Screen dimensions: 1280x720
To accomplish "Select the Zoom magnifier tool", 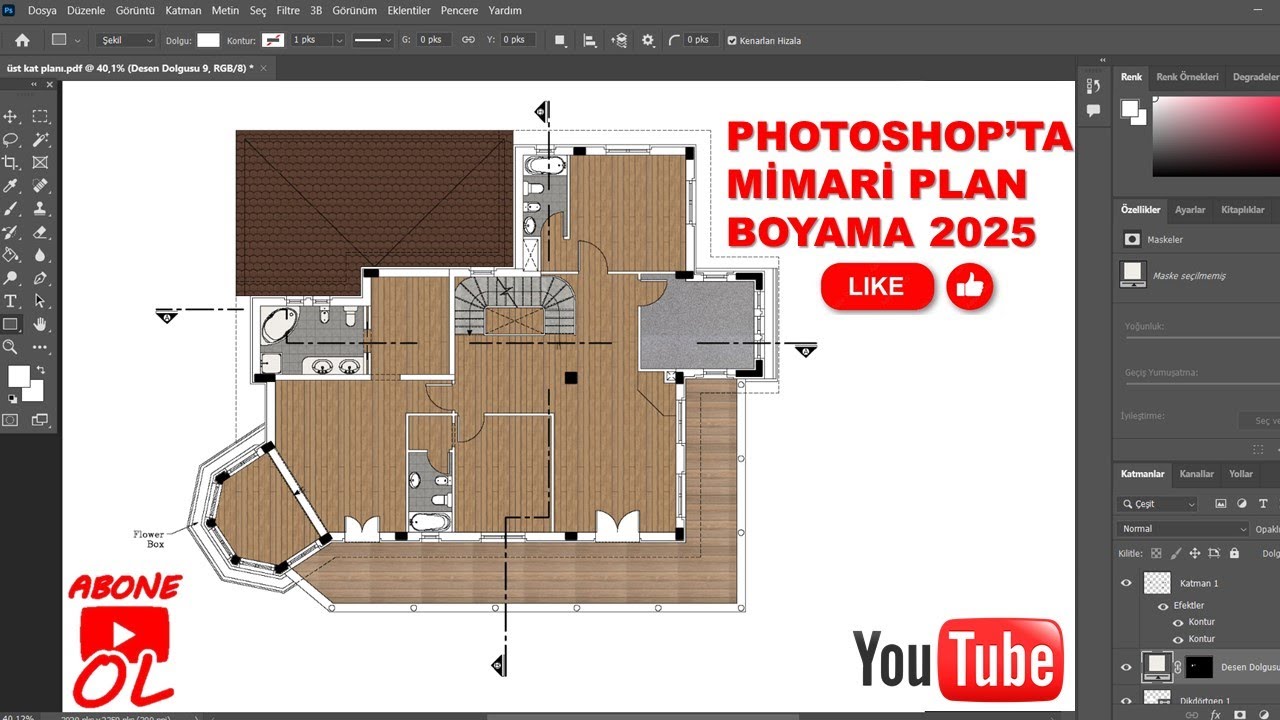I will (11, 347).
